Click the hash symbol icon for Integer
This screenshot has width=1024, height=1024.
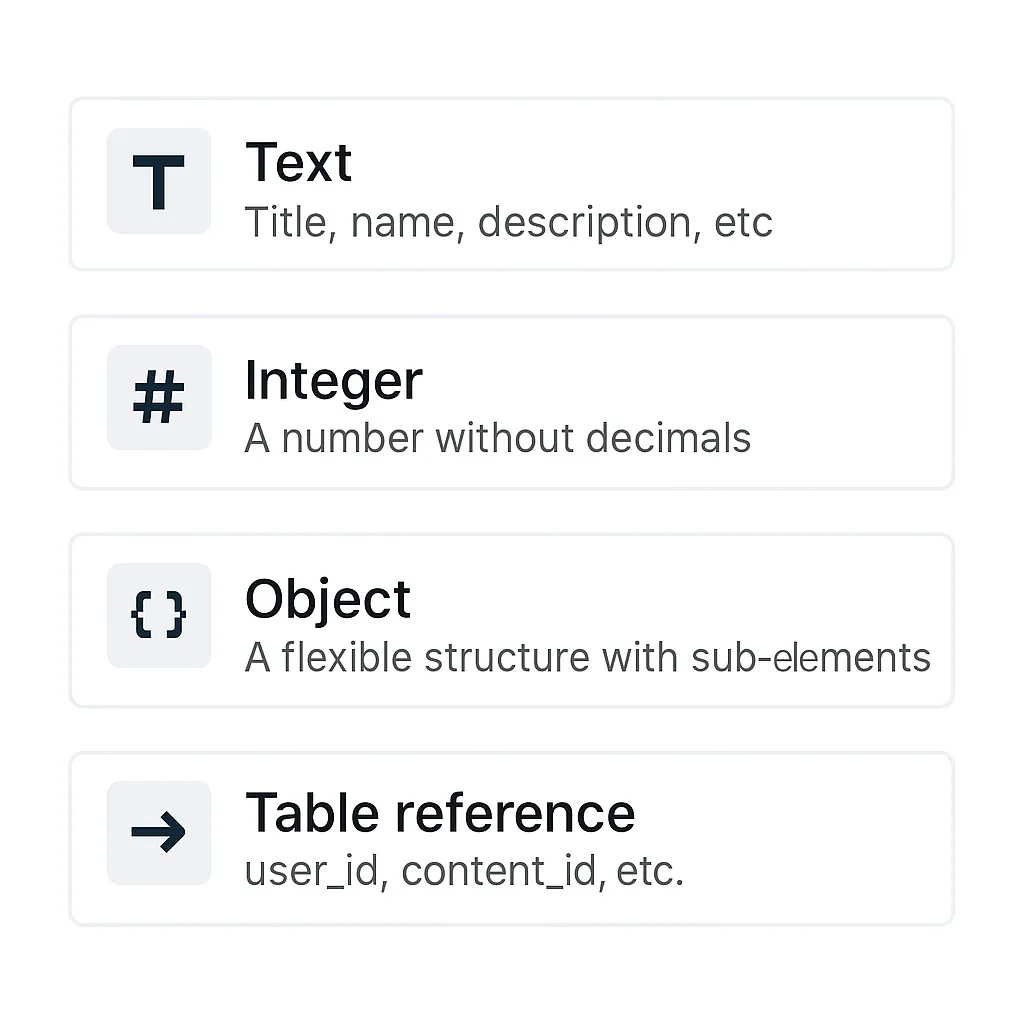click(x=159, y=397)
